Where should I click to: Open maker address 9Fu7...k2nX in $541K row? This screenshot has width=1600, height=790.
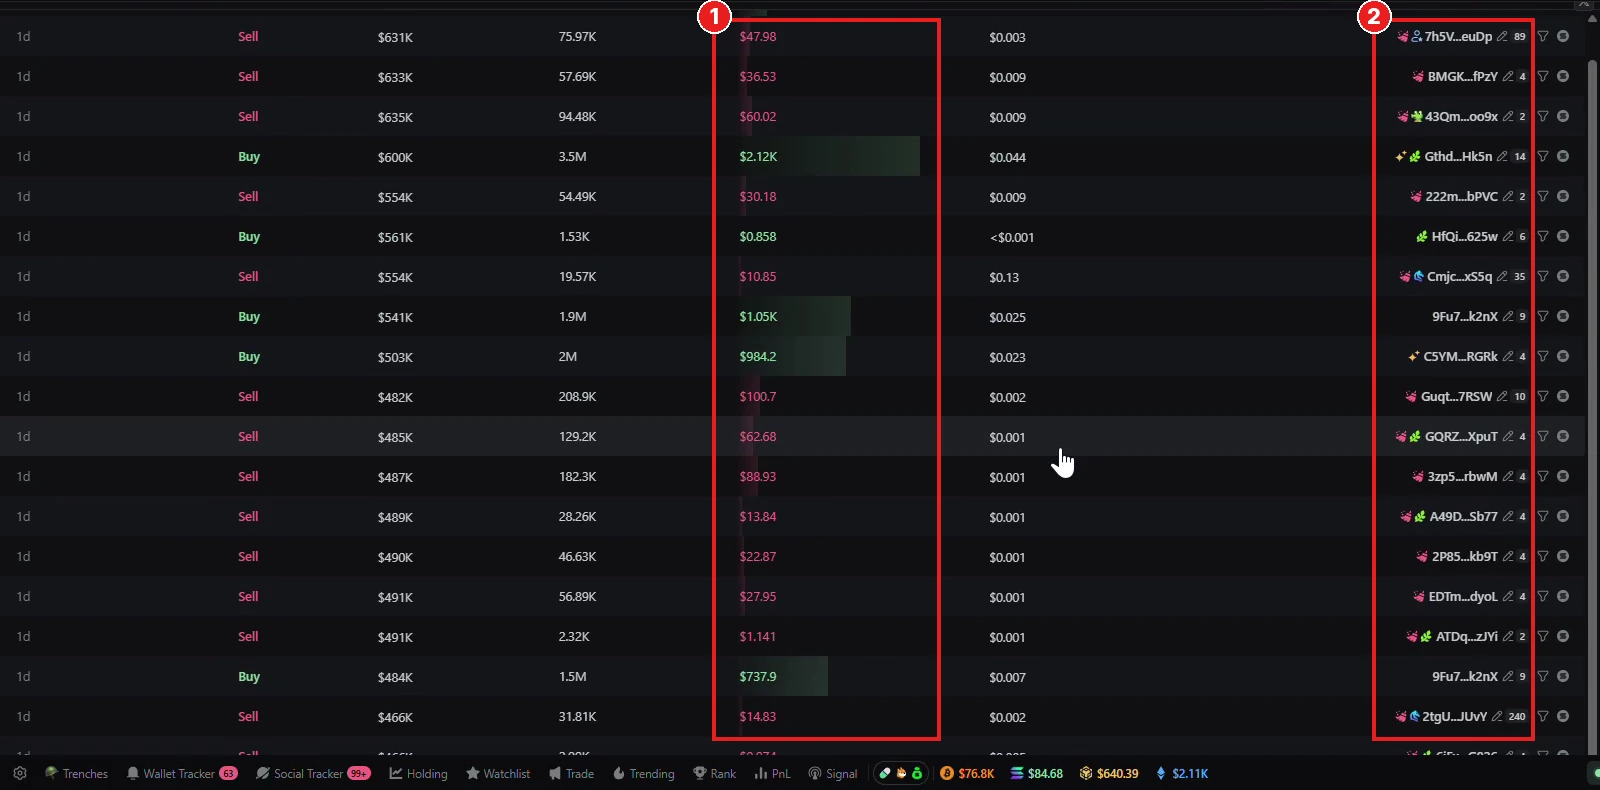pos(1465,316)
